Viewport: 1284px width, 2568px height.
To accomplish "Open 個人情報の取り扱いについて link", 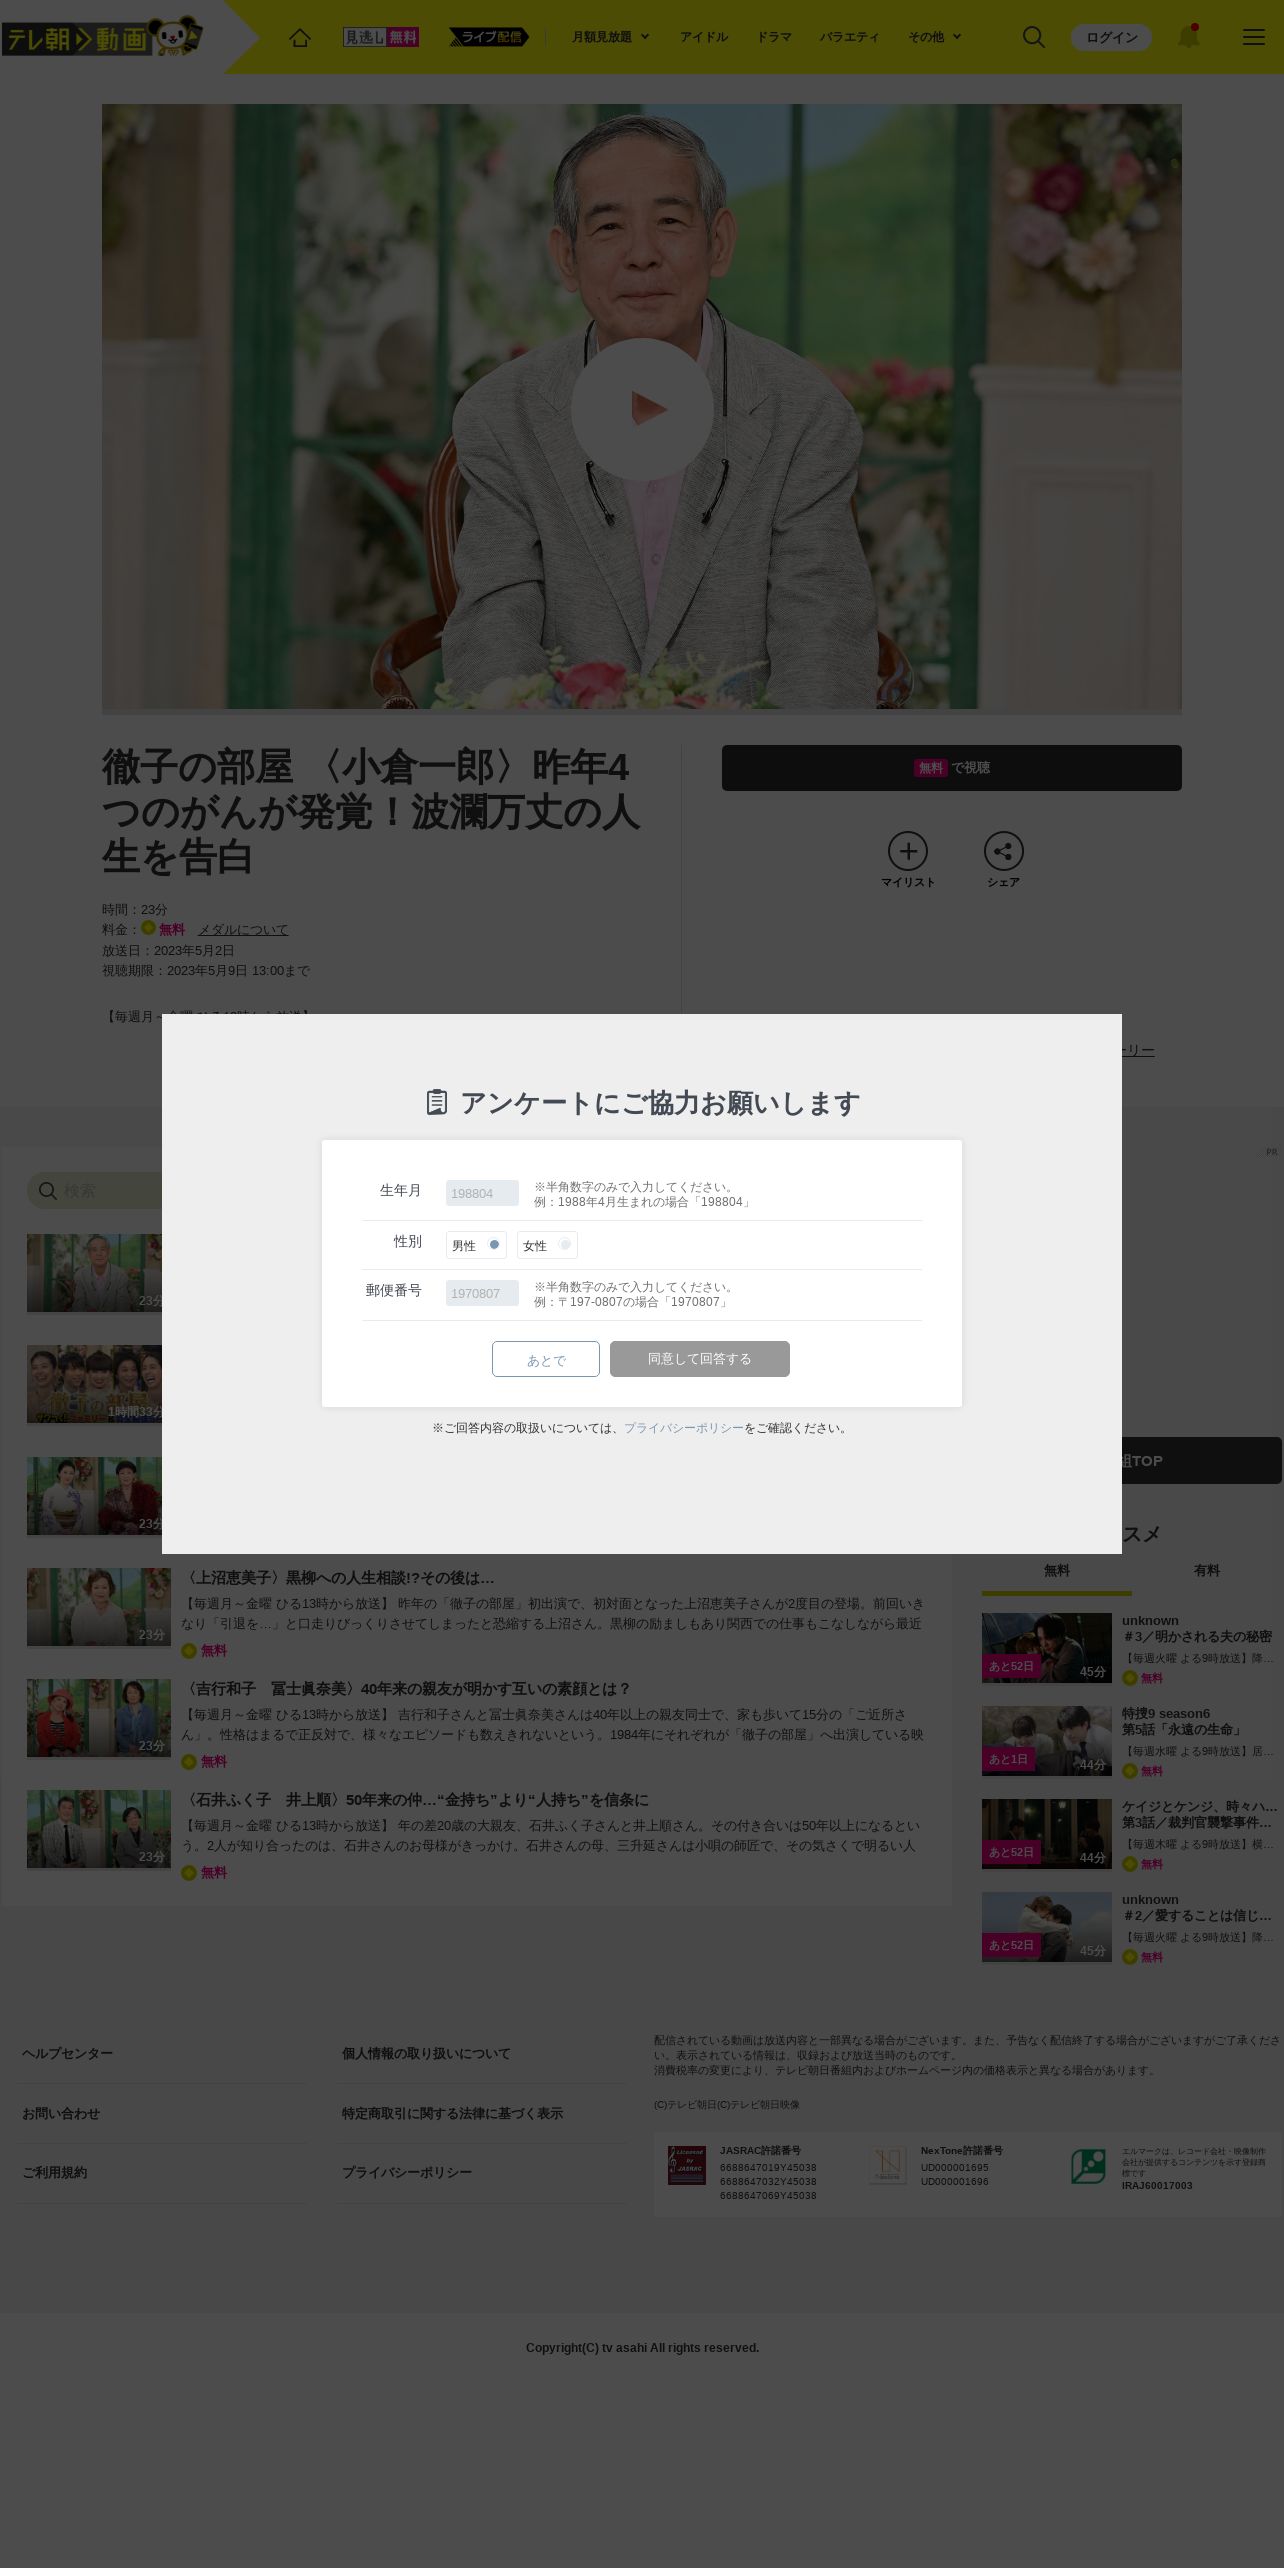I will coord(426,2054).
